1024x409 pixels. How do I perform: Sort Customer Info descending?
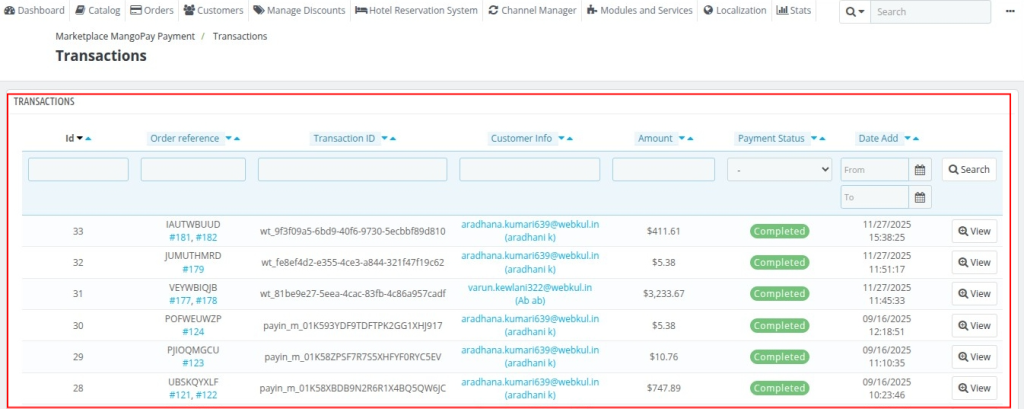pyautogui.click(x=561, y=139)
